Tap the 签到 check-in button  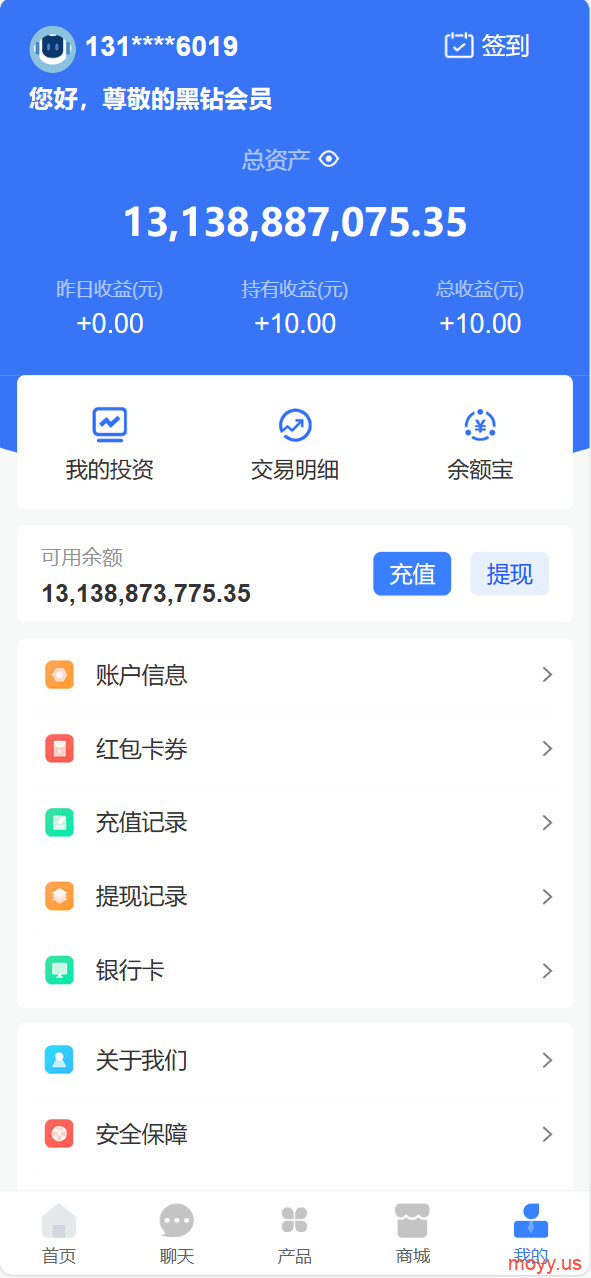pyautogui.click(x=487, y=46)
